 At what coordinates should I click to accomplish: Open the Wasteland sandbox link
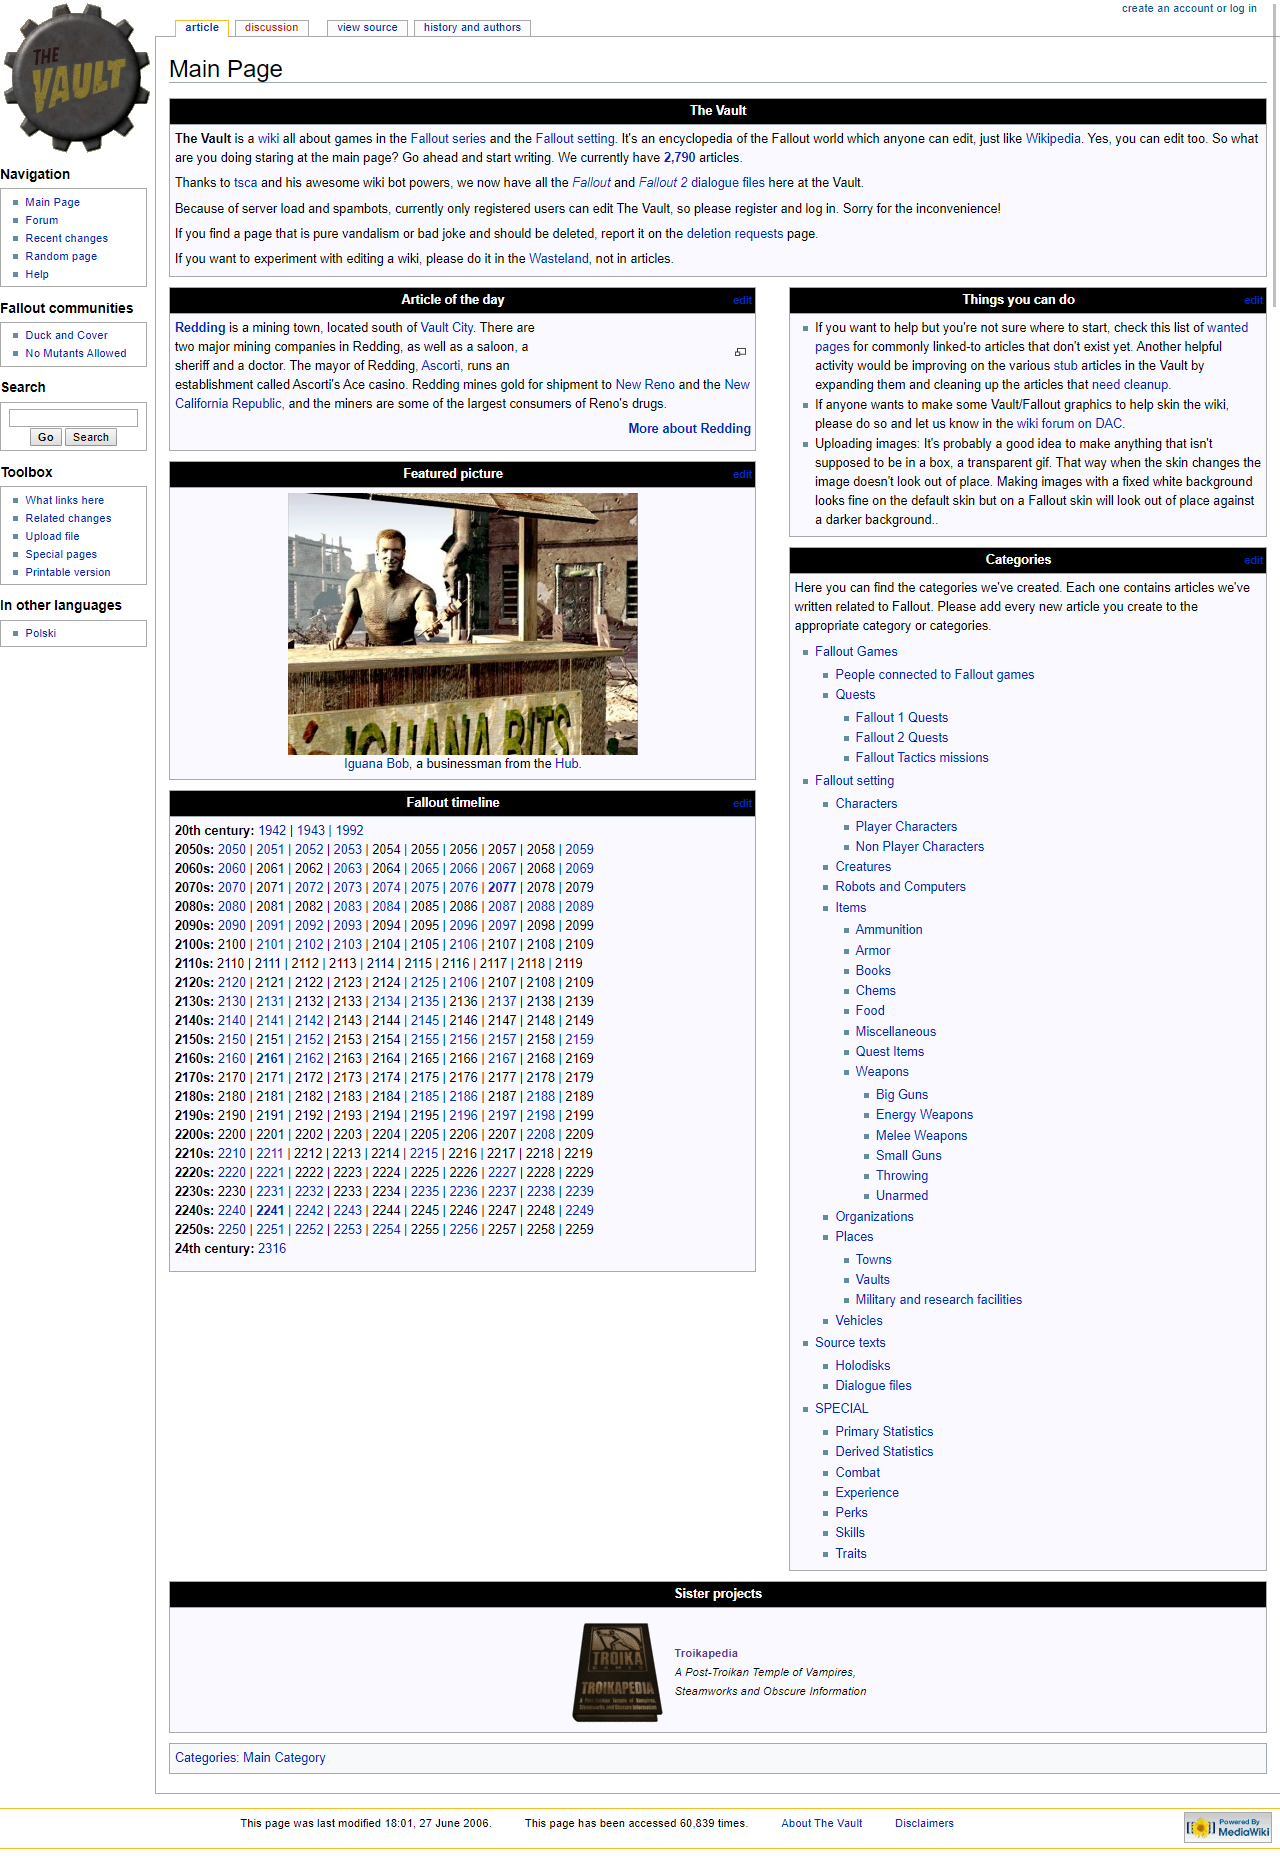[x=559, y=259]
